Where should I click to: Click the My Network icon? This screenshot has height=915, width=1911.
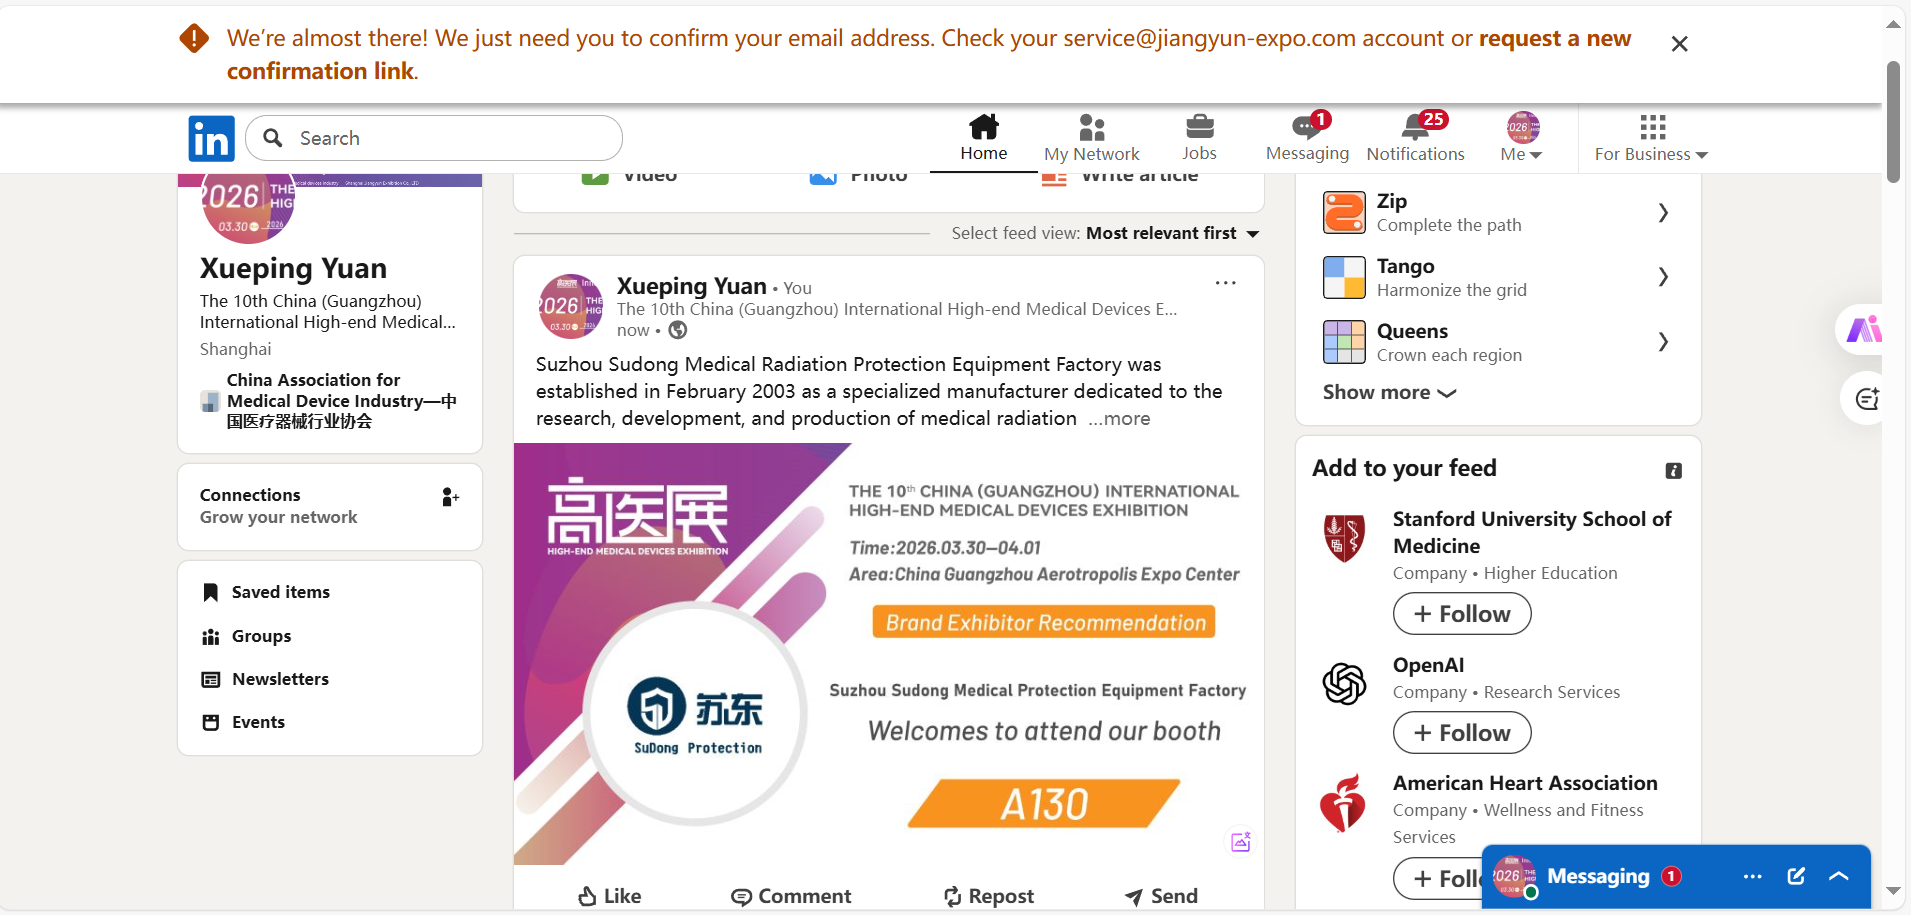1092,128
